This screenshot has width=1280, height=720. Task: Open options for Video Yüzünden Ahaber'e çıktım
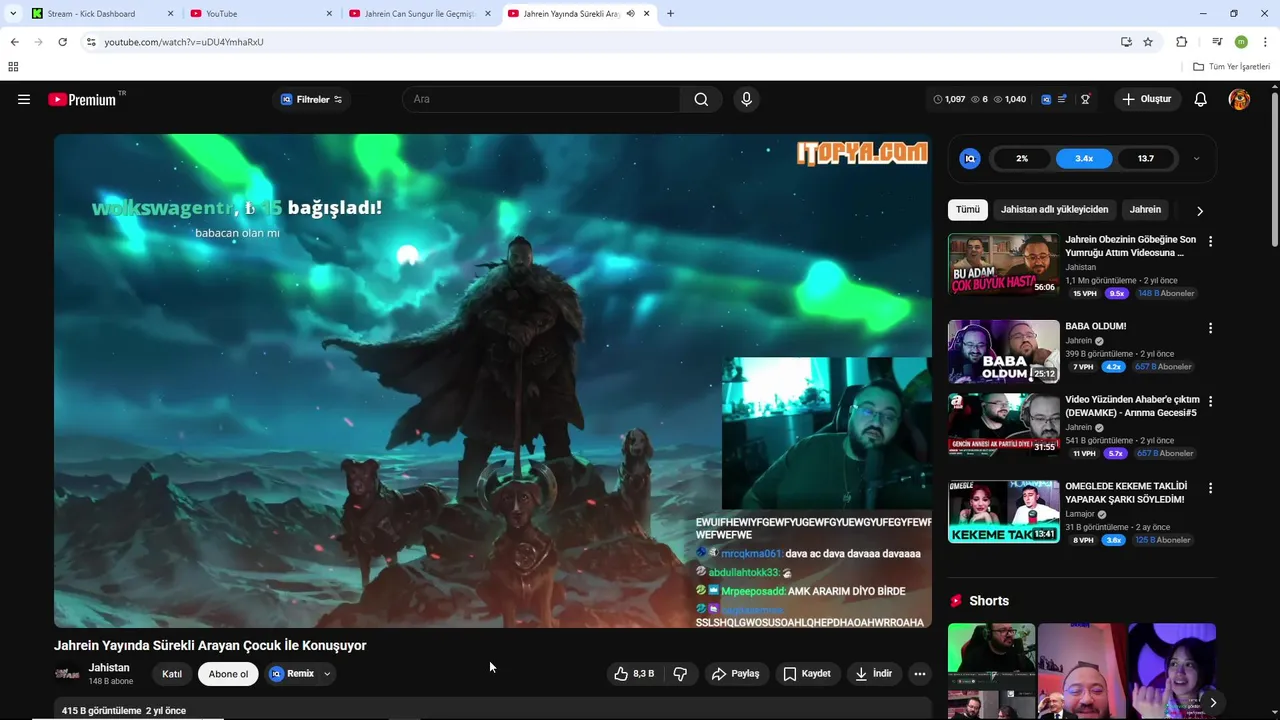(1210, 401)
